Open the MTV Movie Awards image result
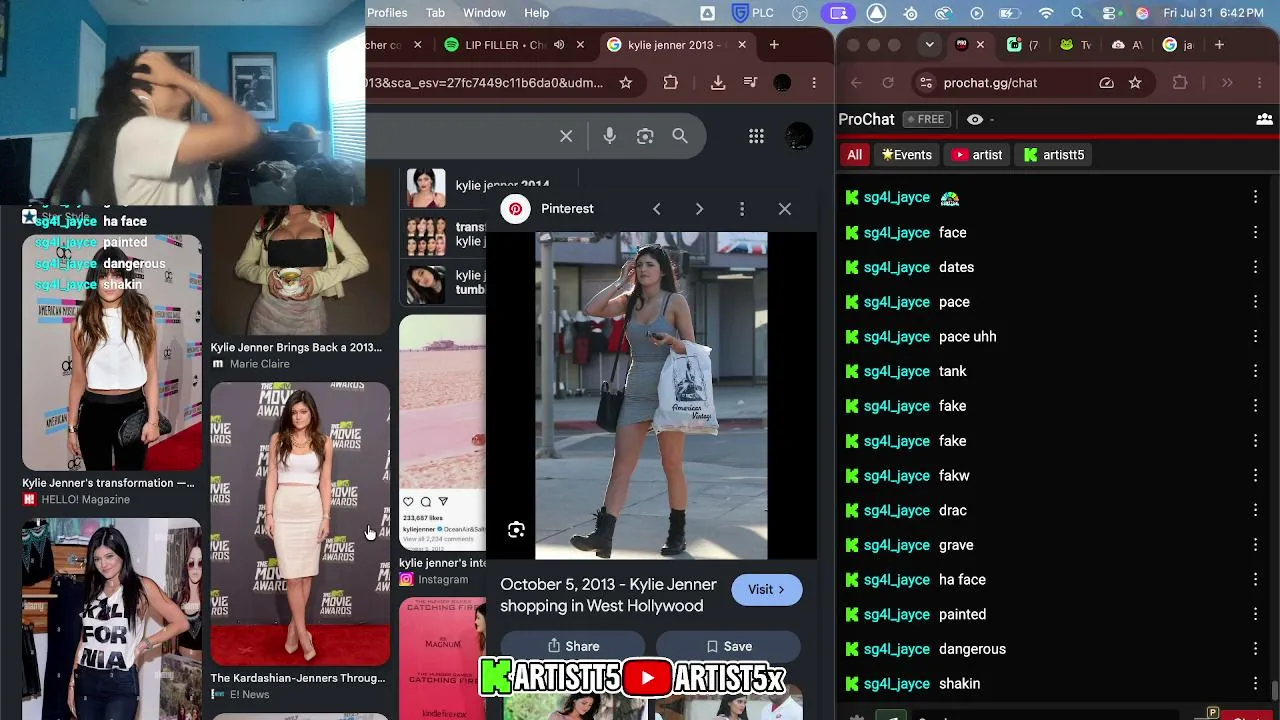 (x=300, y=524)
